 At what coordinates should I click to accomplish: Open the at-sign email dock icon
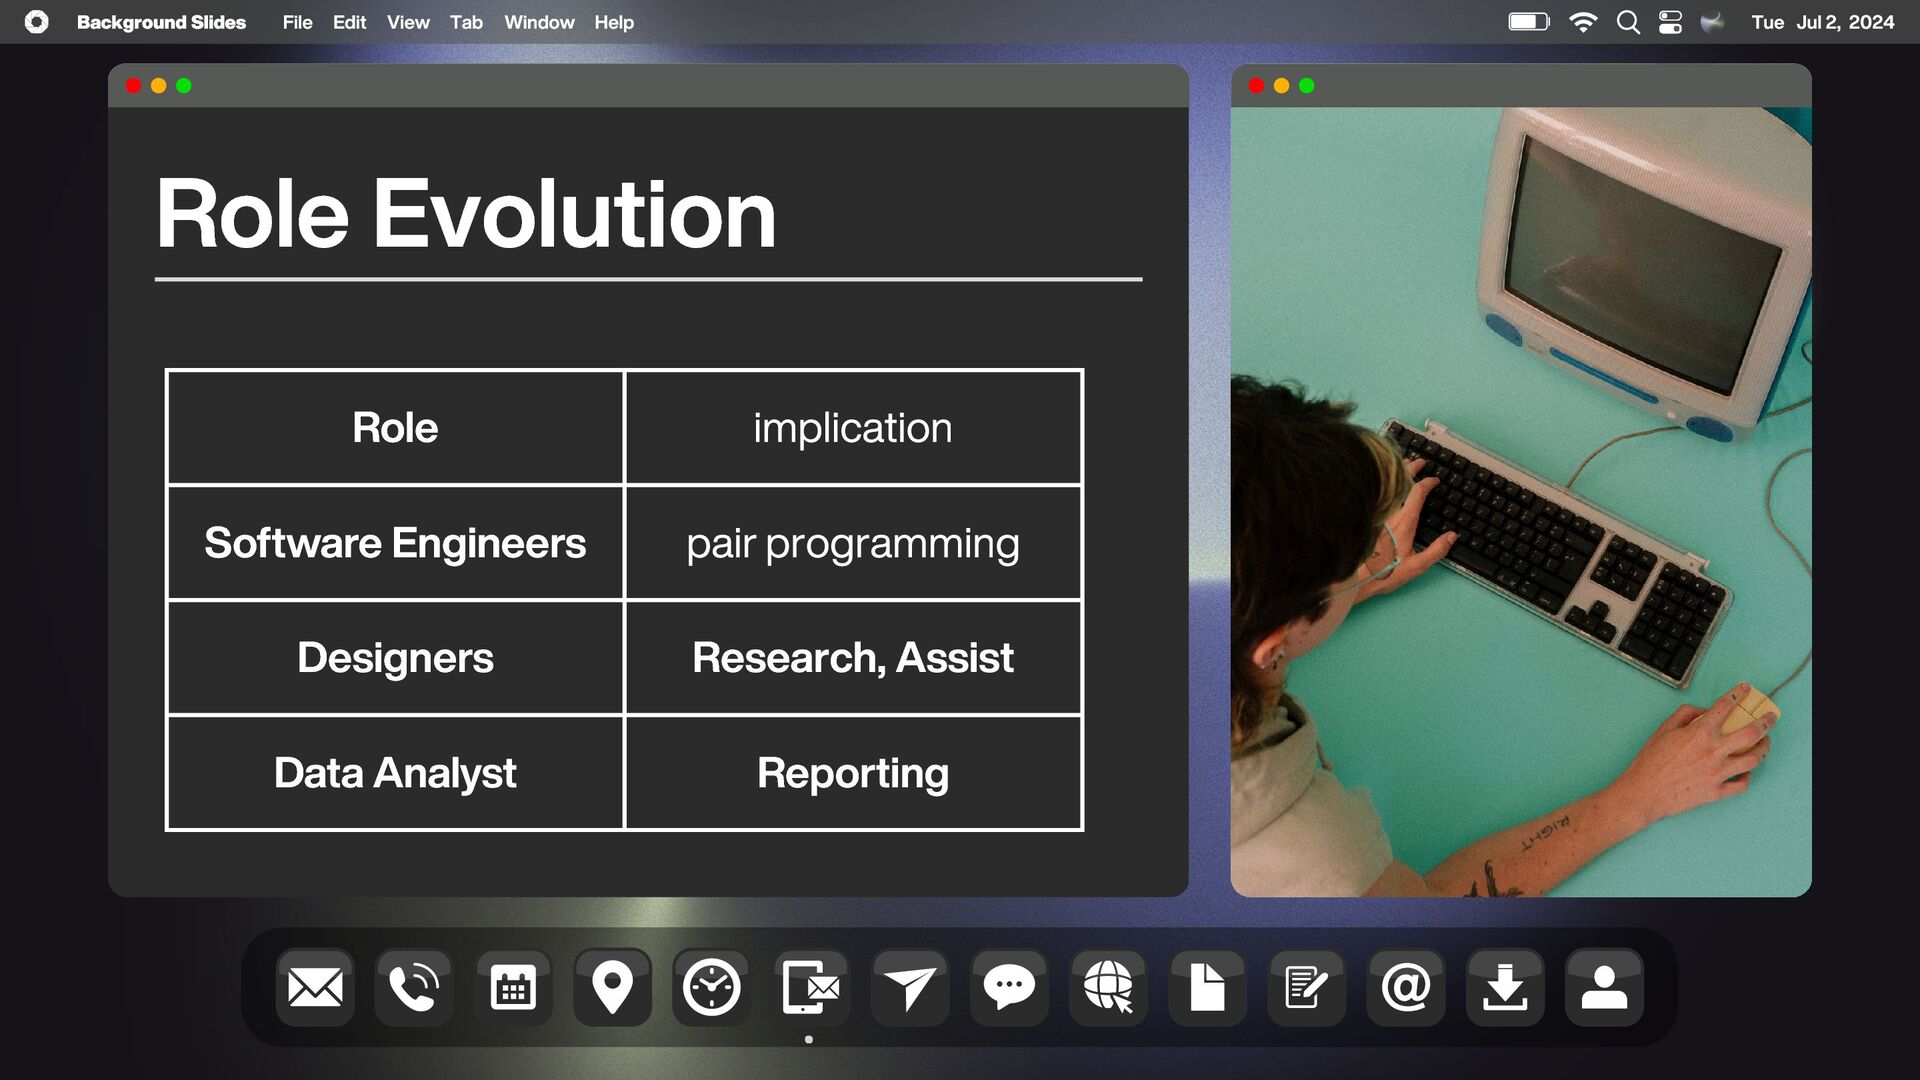click(1405, 988)
